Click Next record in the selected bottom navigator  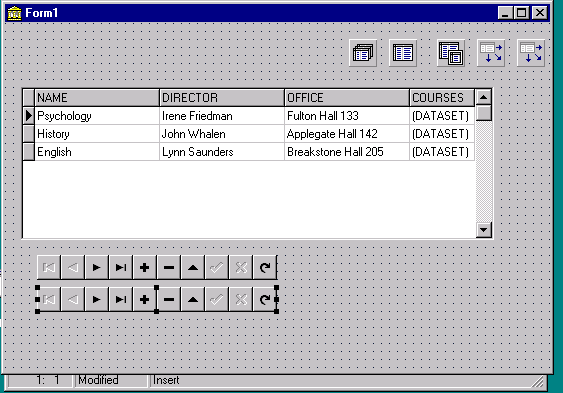point(97,299)
